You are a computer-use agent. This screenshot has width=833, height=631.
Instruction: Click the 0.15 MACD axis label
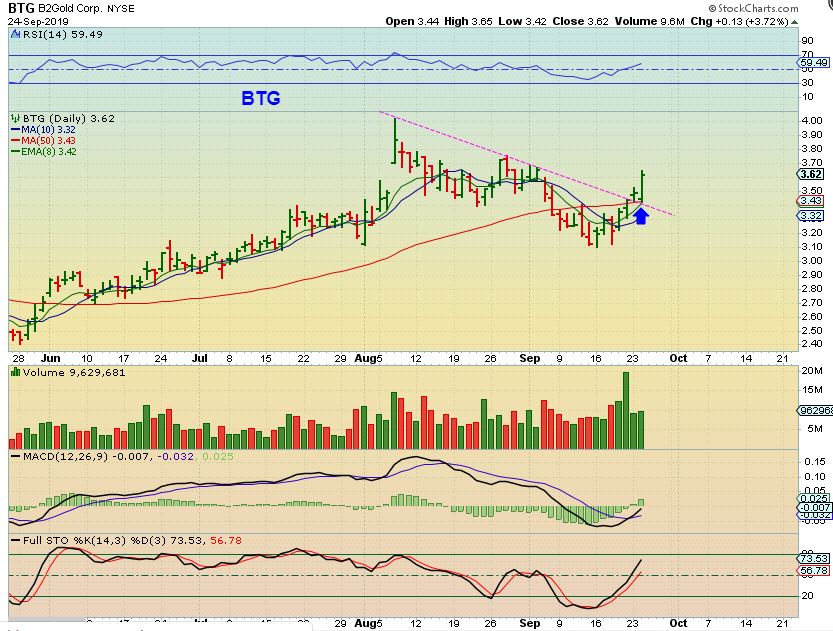click(x=814, y=463)
